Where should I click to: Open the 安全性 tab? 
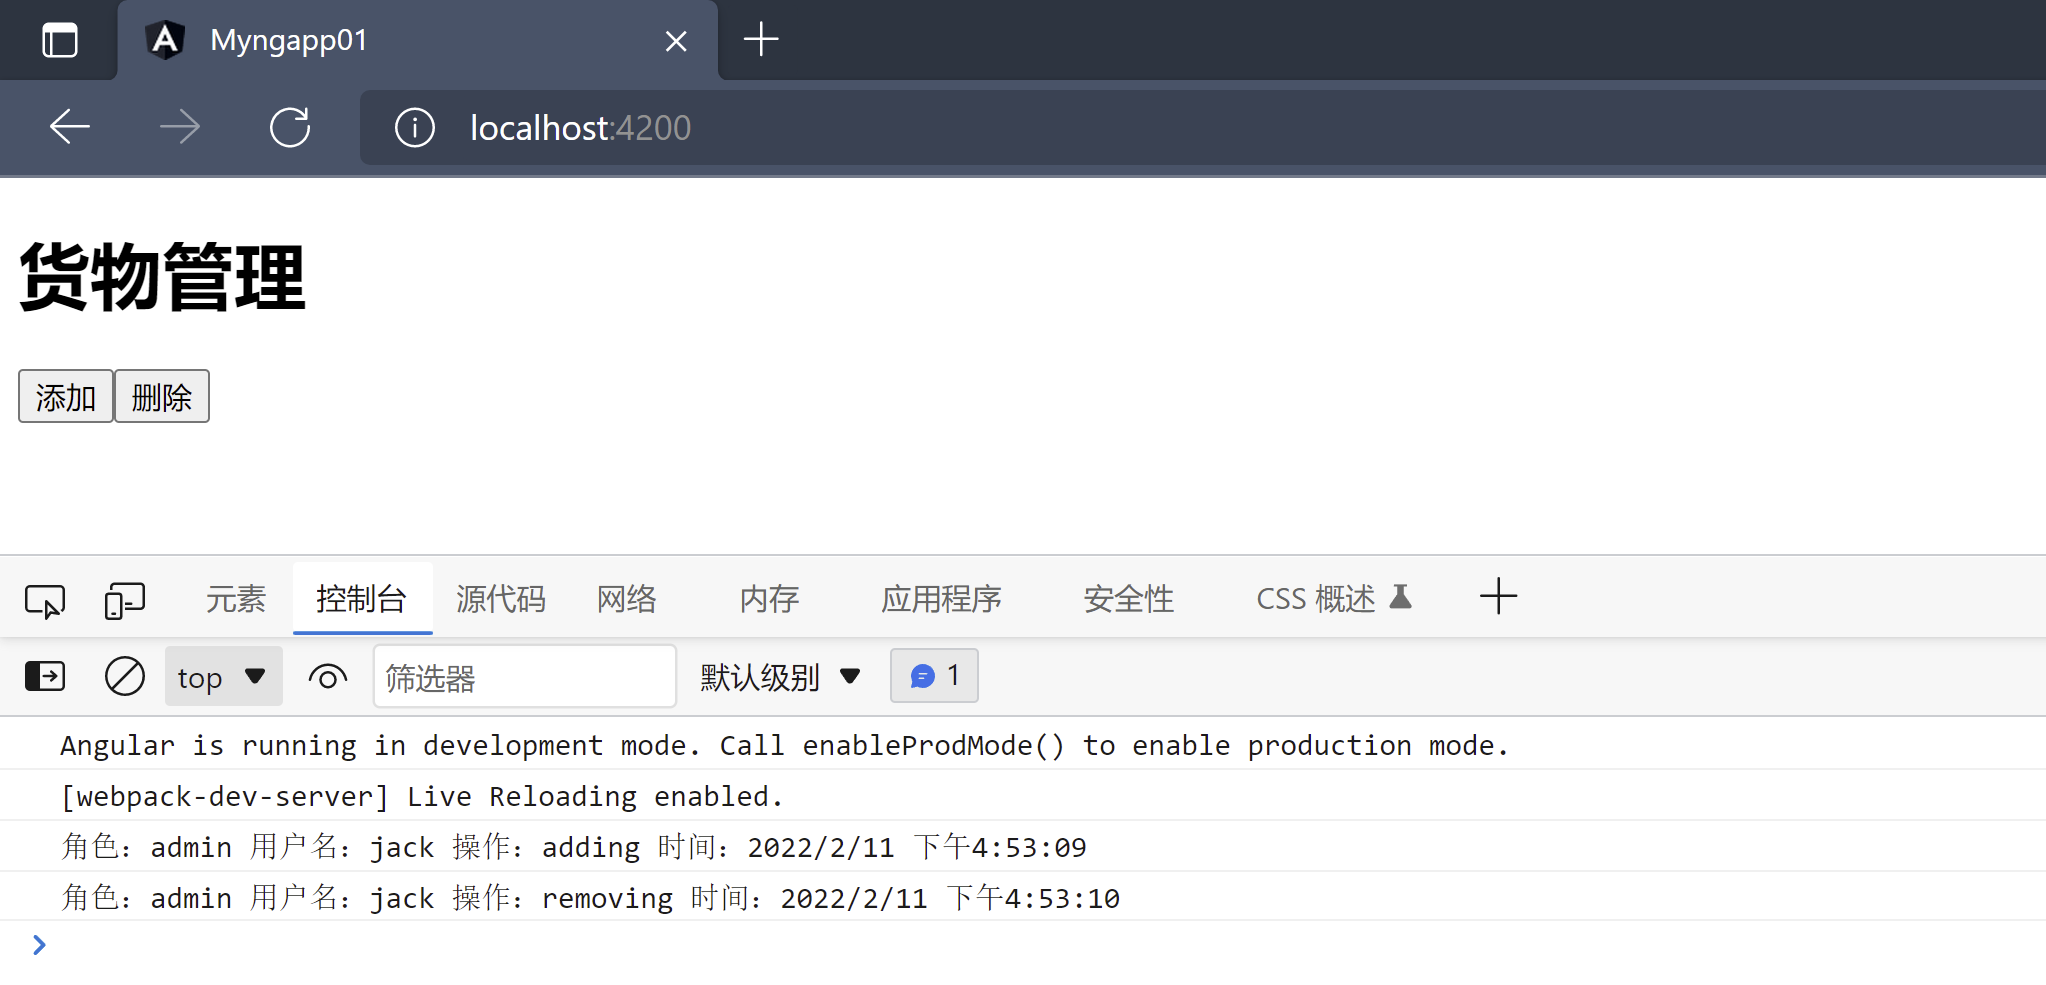(x=1129, y=599)
